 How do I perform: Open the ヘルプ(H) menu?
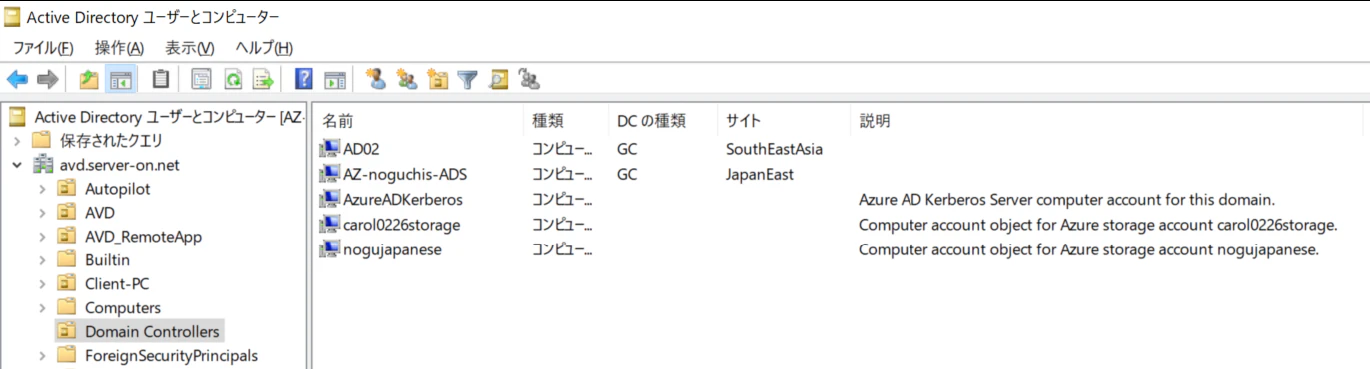point(264,47)
